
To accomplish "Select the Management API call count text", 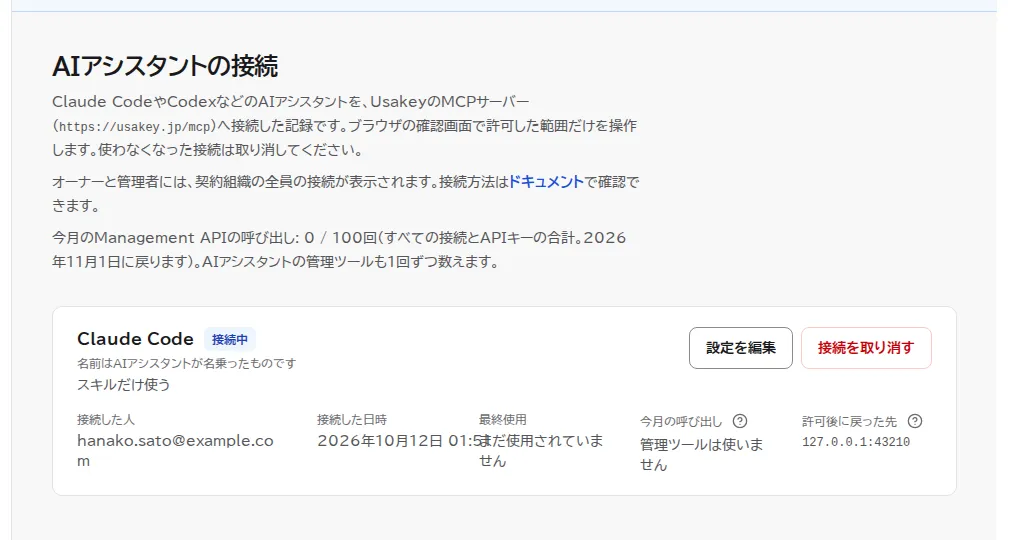I will (339, 250).
